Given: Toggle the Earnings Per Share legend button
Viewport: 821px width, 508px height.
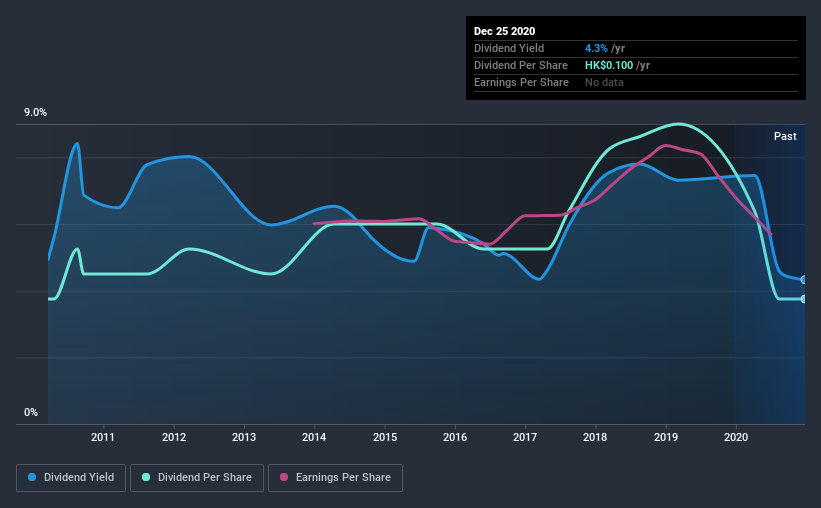Looking at the screenshot, I should 335,478.
